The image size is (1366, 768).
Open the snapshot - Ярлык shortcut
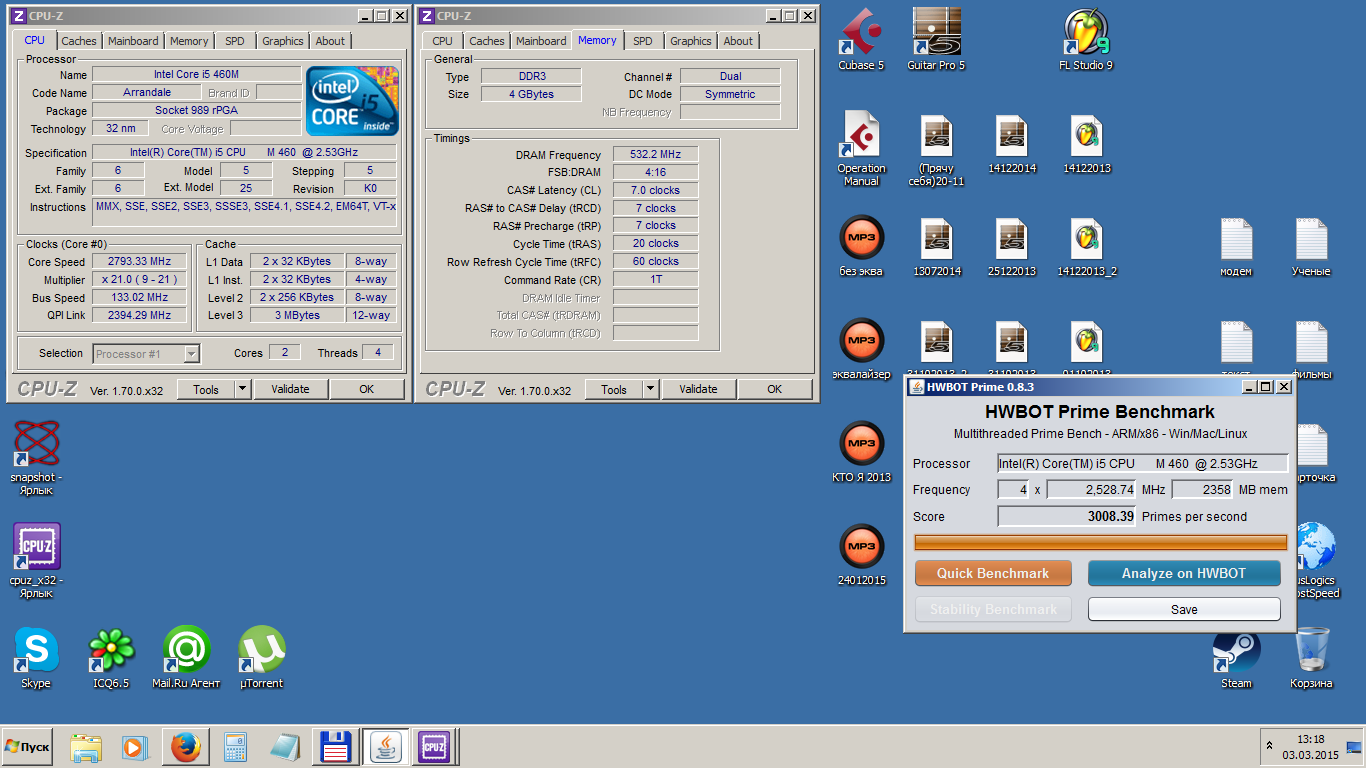36,458
